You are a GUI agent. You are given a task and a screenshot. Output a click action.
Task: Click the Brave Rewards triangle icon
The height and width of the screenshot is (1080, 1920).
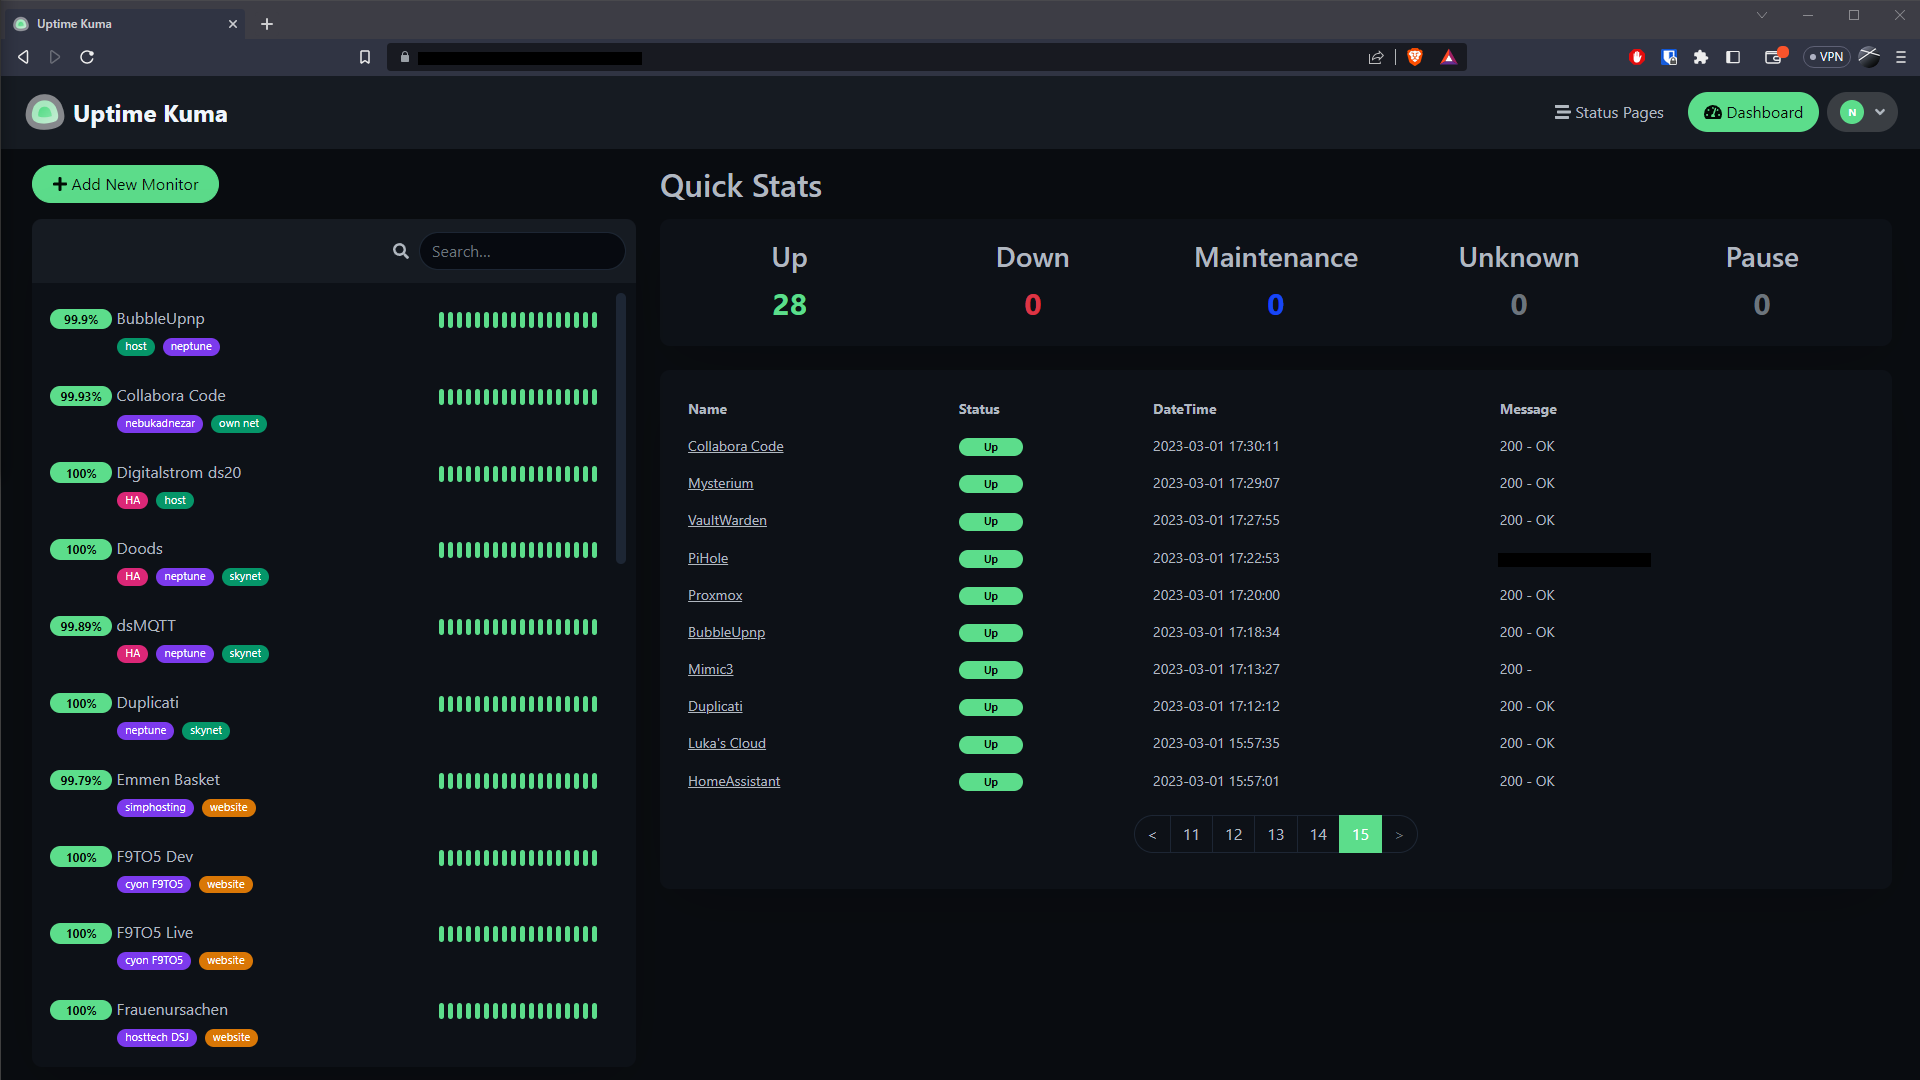(x=1448, y=57)
